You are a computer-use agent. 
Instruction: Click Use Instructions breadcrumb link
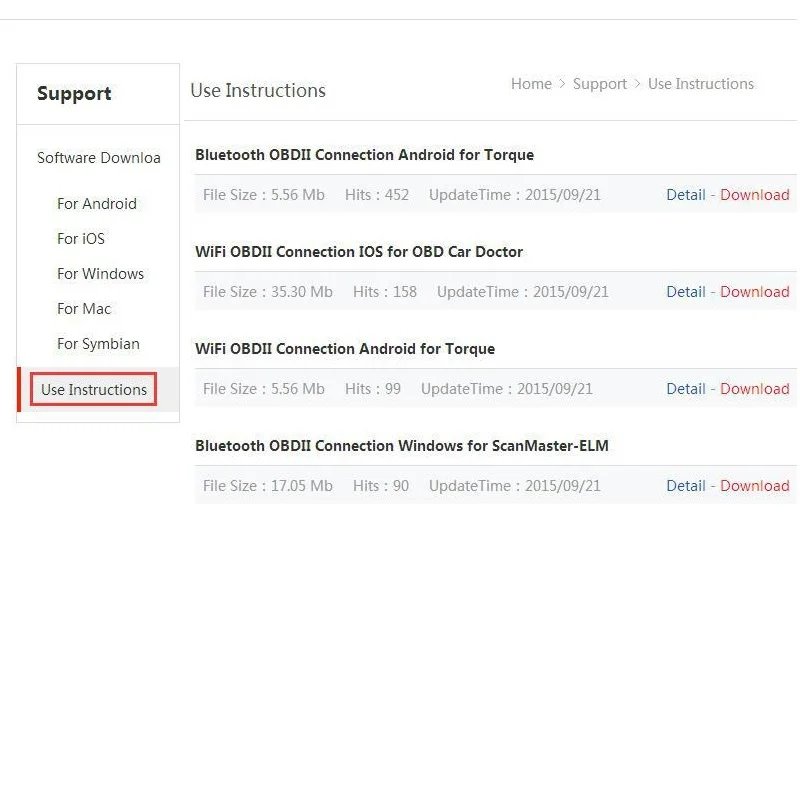pyautogui.click(x=701, y=84)
